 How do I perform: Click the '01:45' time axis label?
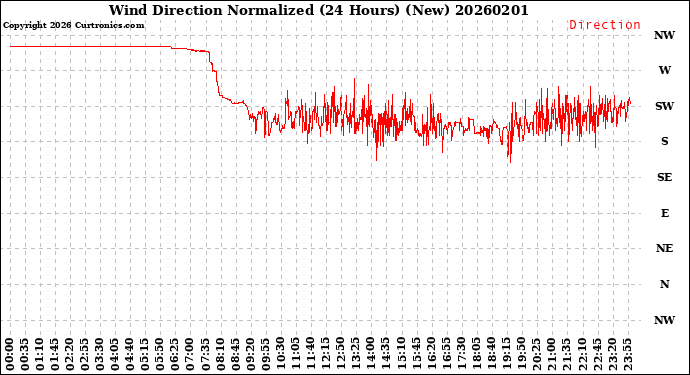(55, 355)
